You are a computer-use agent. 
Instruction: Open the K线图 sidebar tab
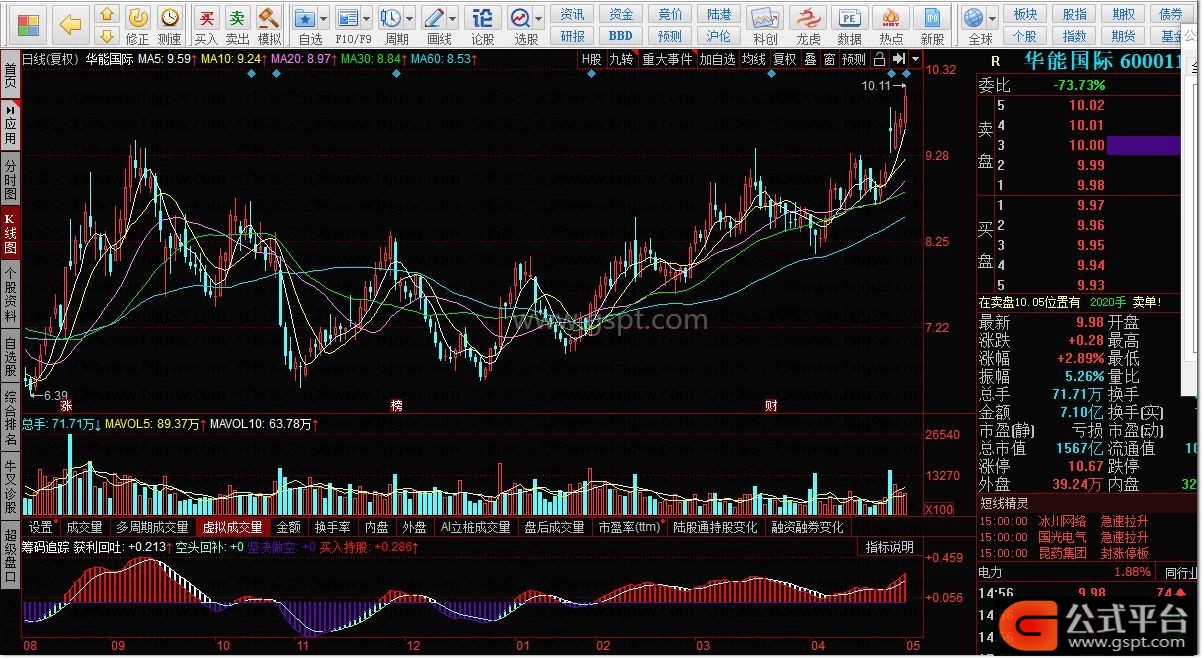(x=10, y=231)
